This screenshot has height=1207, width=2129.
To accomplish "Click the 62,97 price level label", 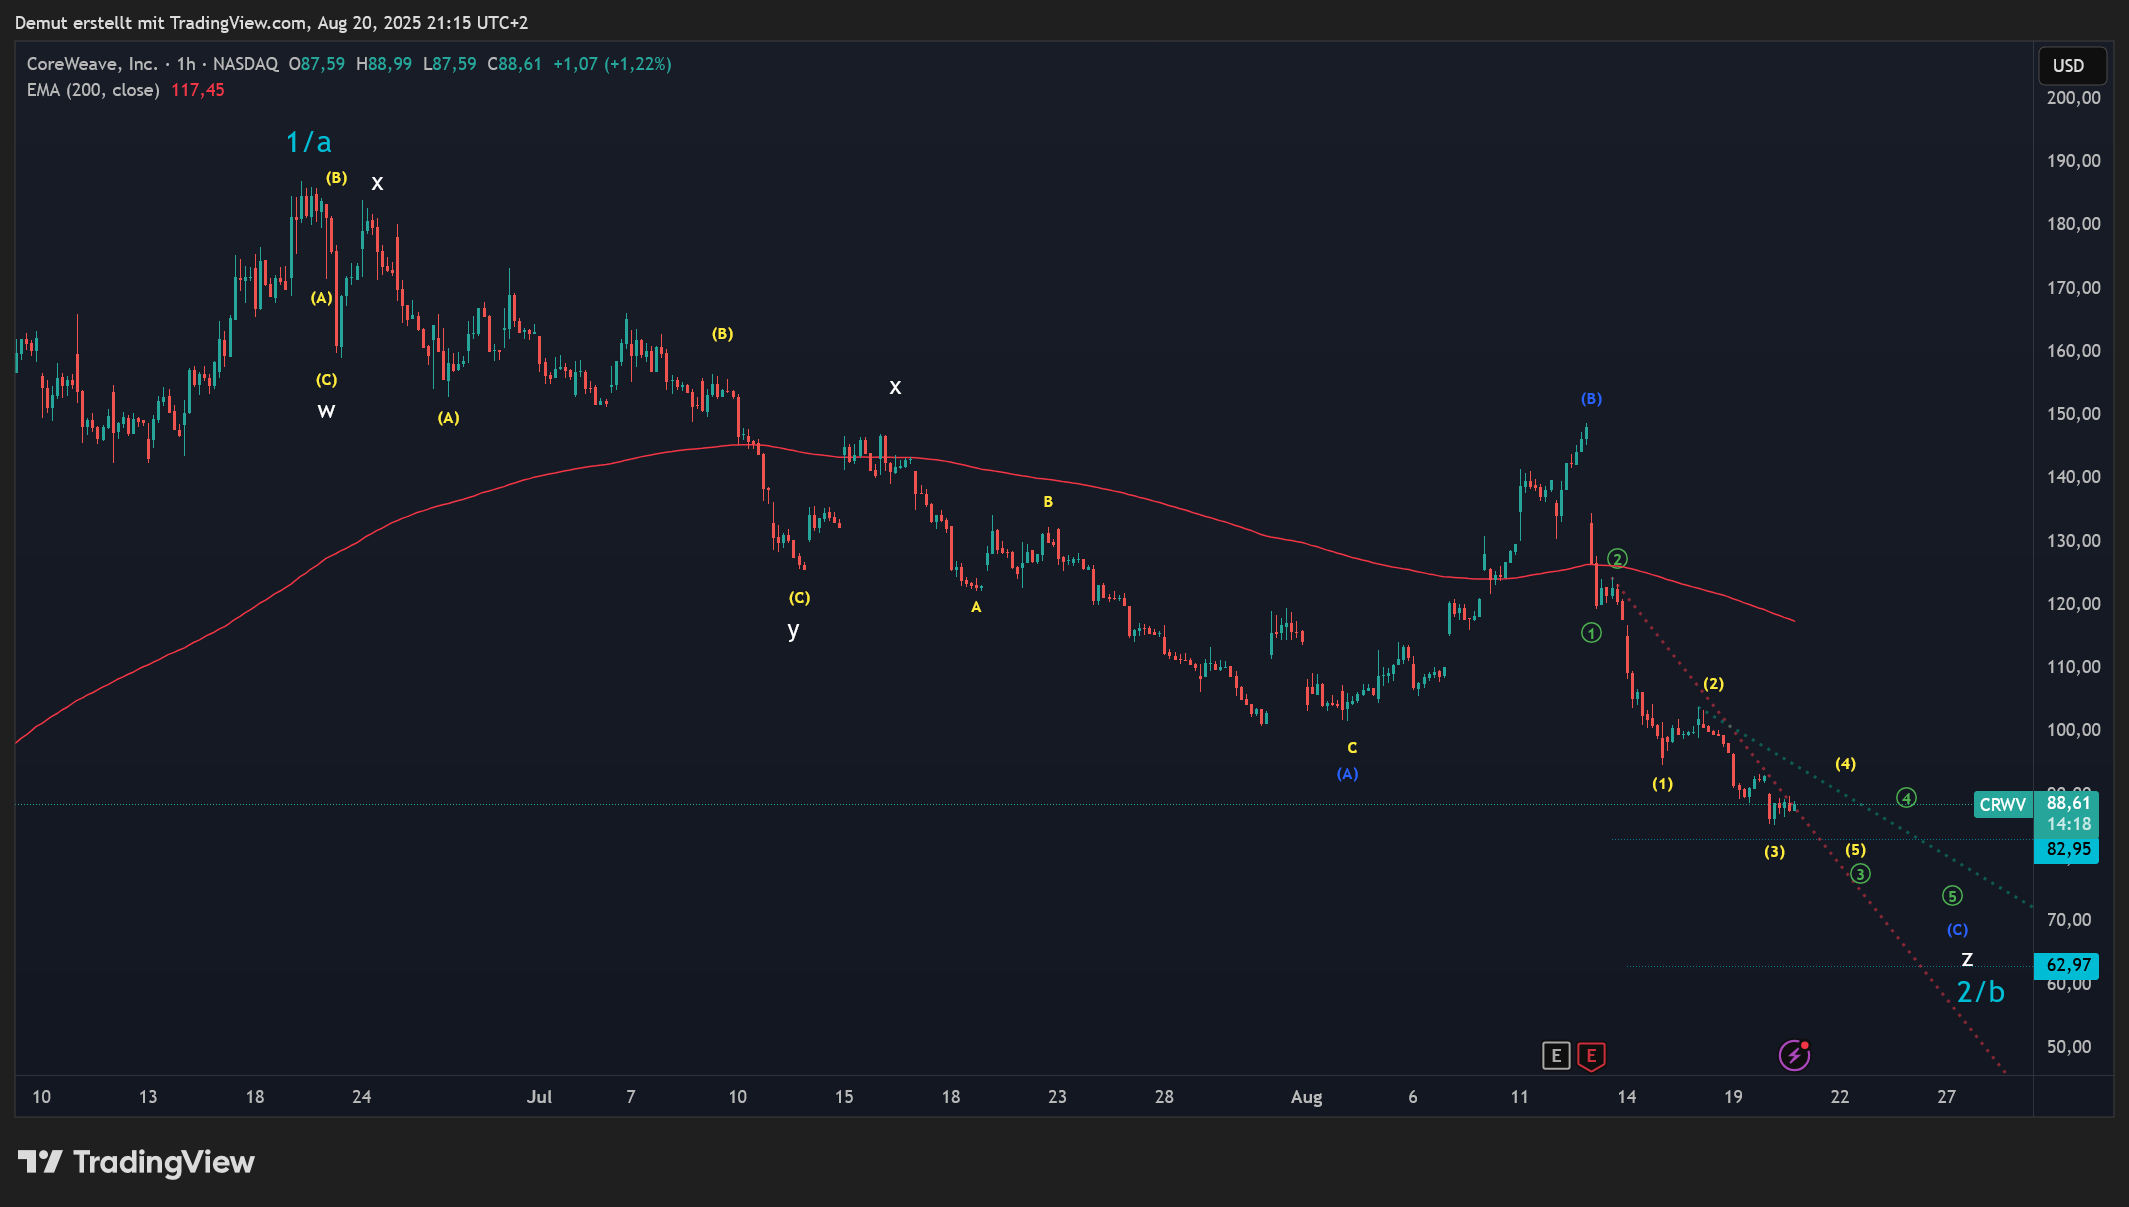I will click(x=2068, y=965).
